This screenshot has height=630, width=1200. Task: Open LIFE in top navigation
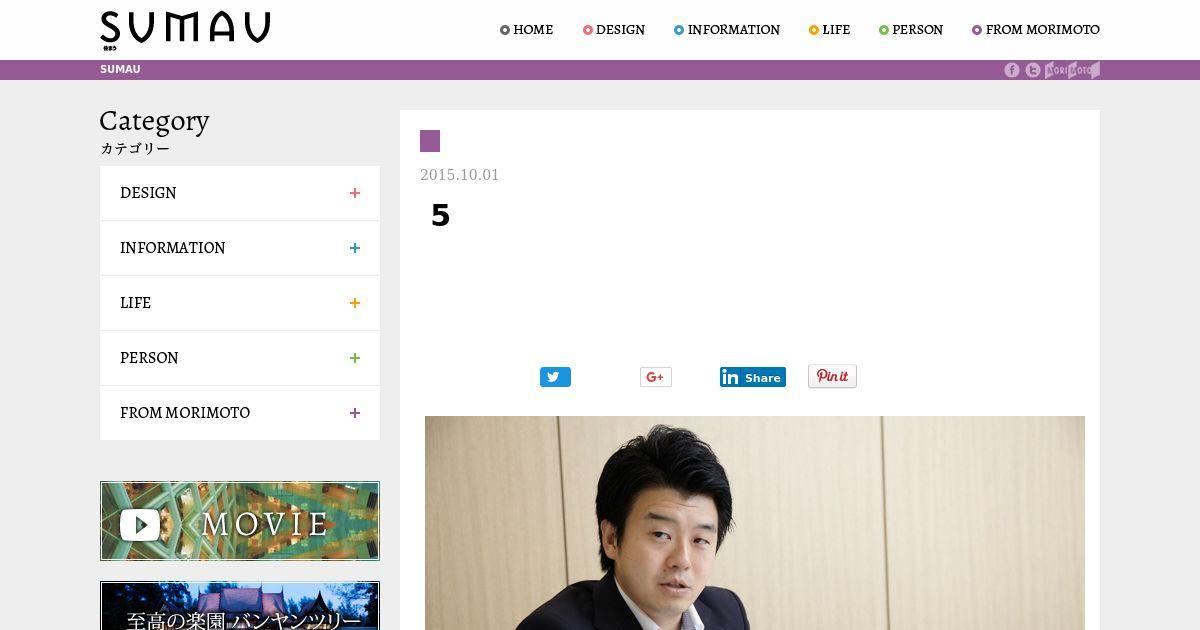(830, 30)
